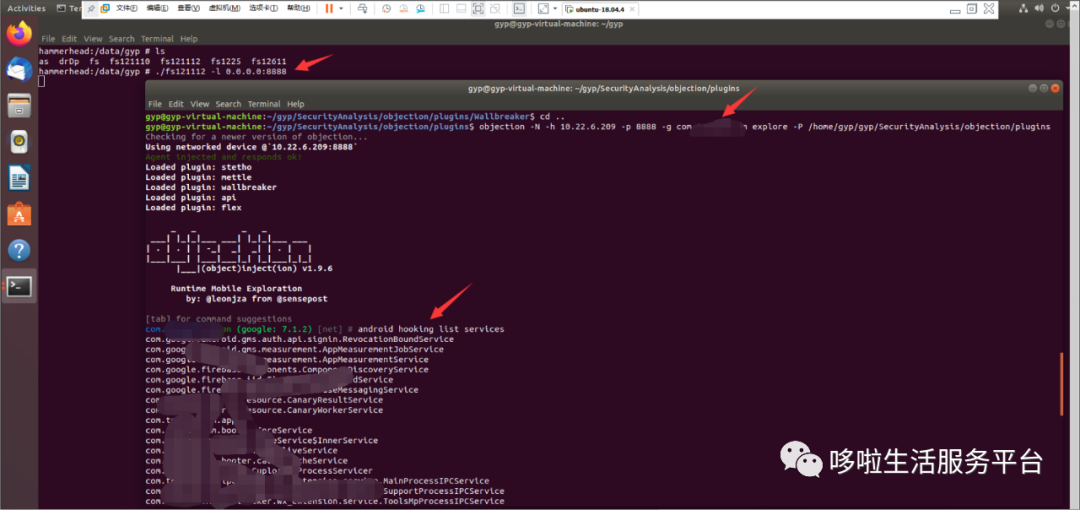Click the stretch guest display icon
This screenshot has height=510, width=1080.
coord(543,9)
